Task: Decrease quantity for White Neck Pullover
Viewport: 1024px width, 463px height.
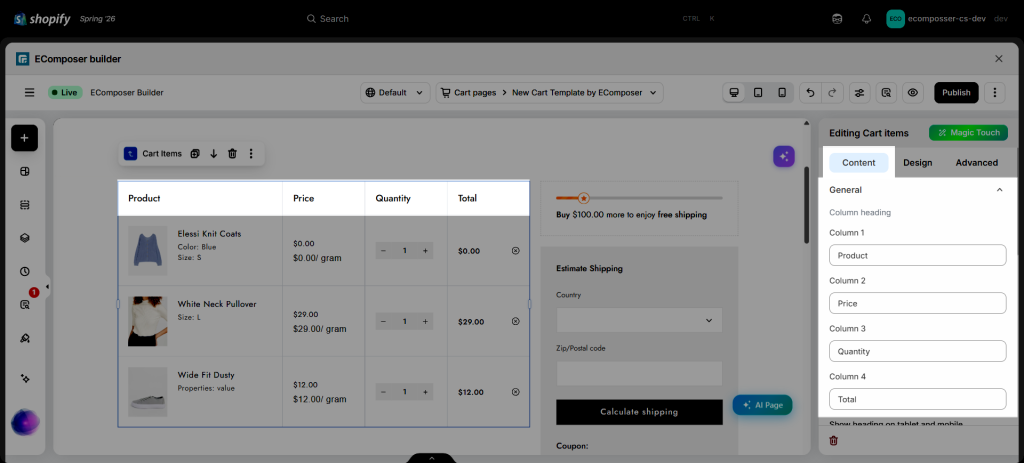Action: coord(383,321)
